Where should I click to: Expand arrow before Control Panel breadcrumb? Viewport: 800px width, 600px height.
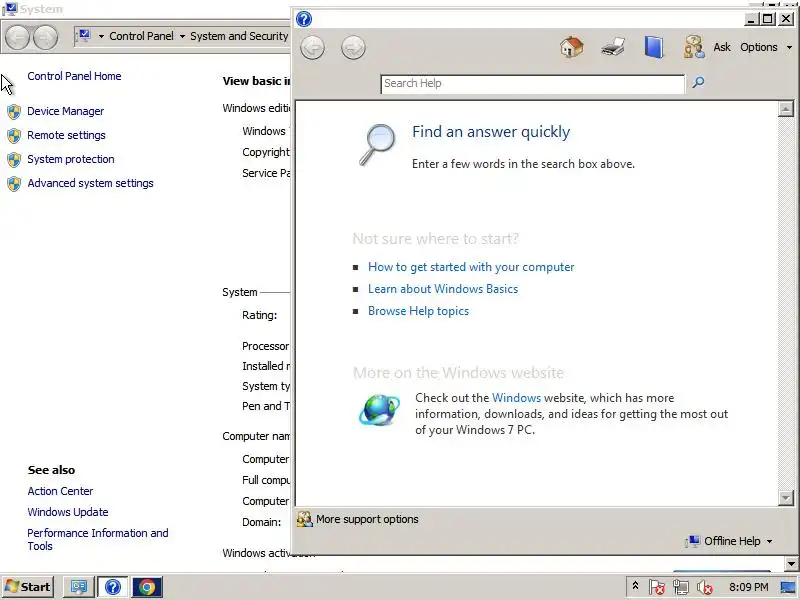pos(101,36)
